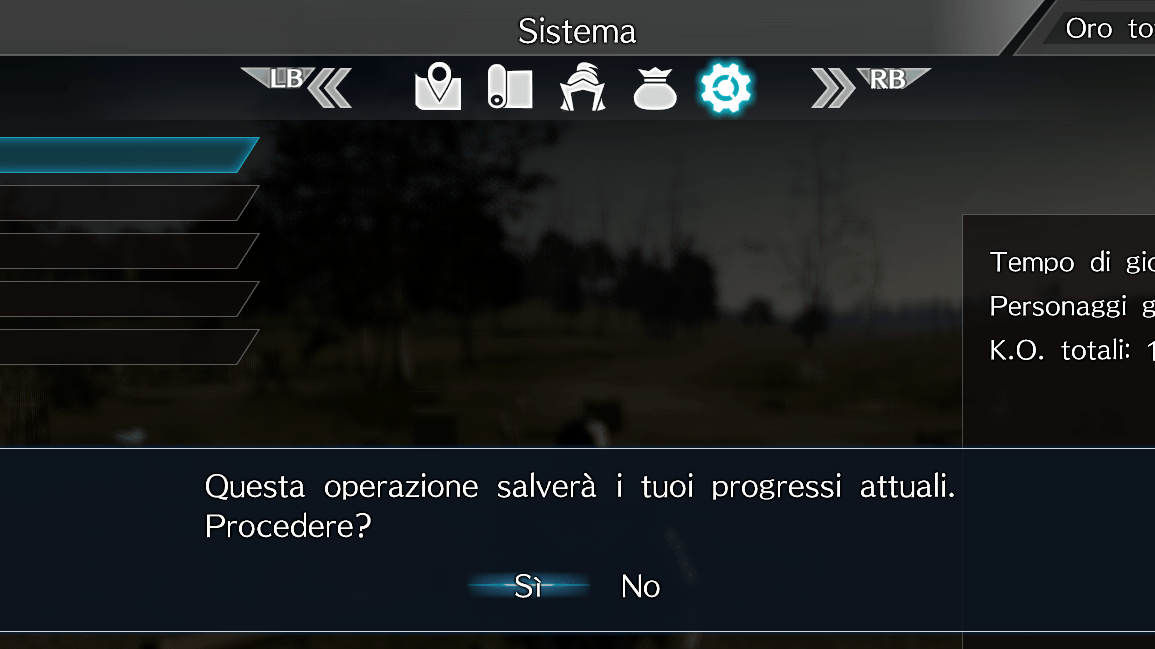This screenshot has height=649, width=1155.
Task: Select the third entry in left menu
Action: click(128, 250)
